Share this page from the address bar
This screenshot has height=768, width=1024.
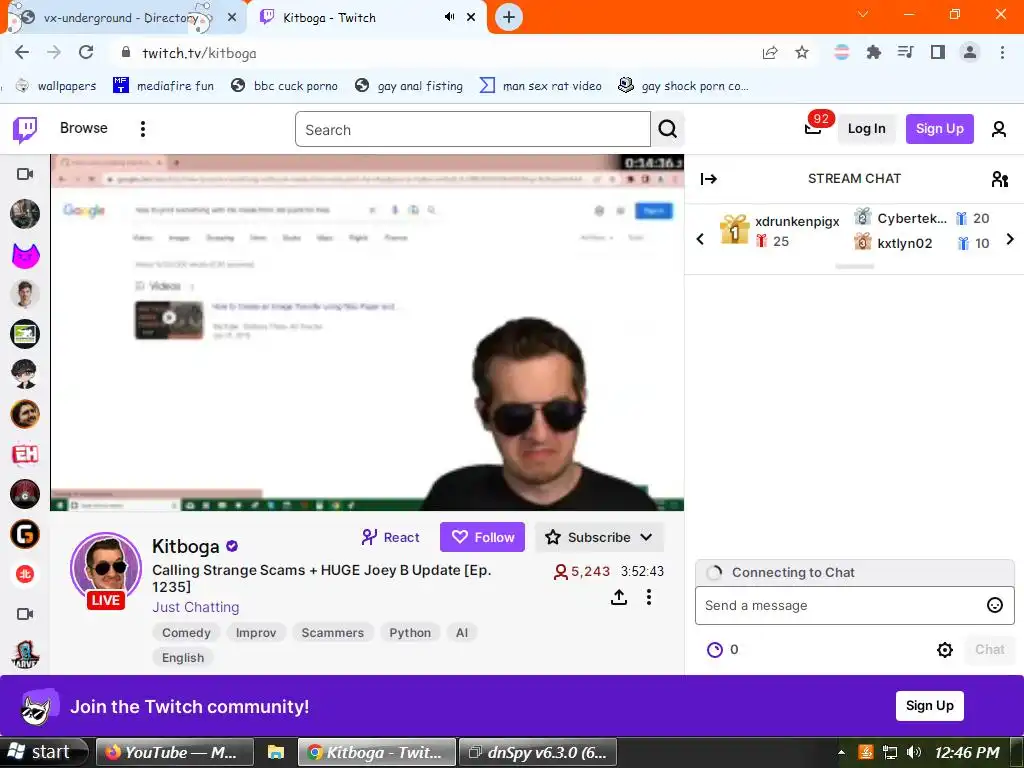[x=770, y=53]
